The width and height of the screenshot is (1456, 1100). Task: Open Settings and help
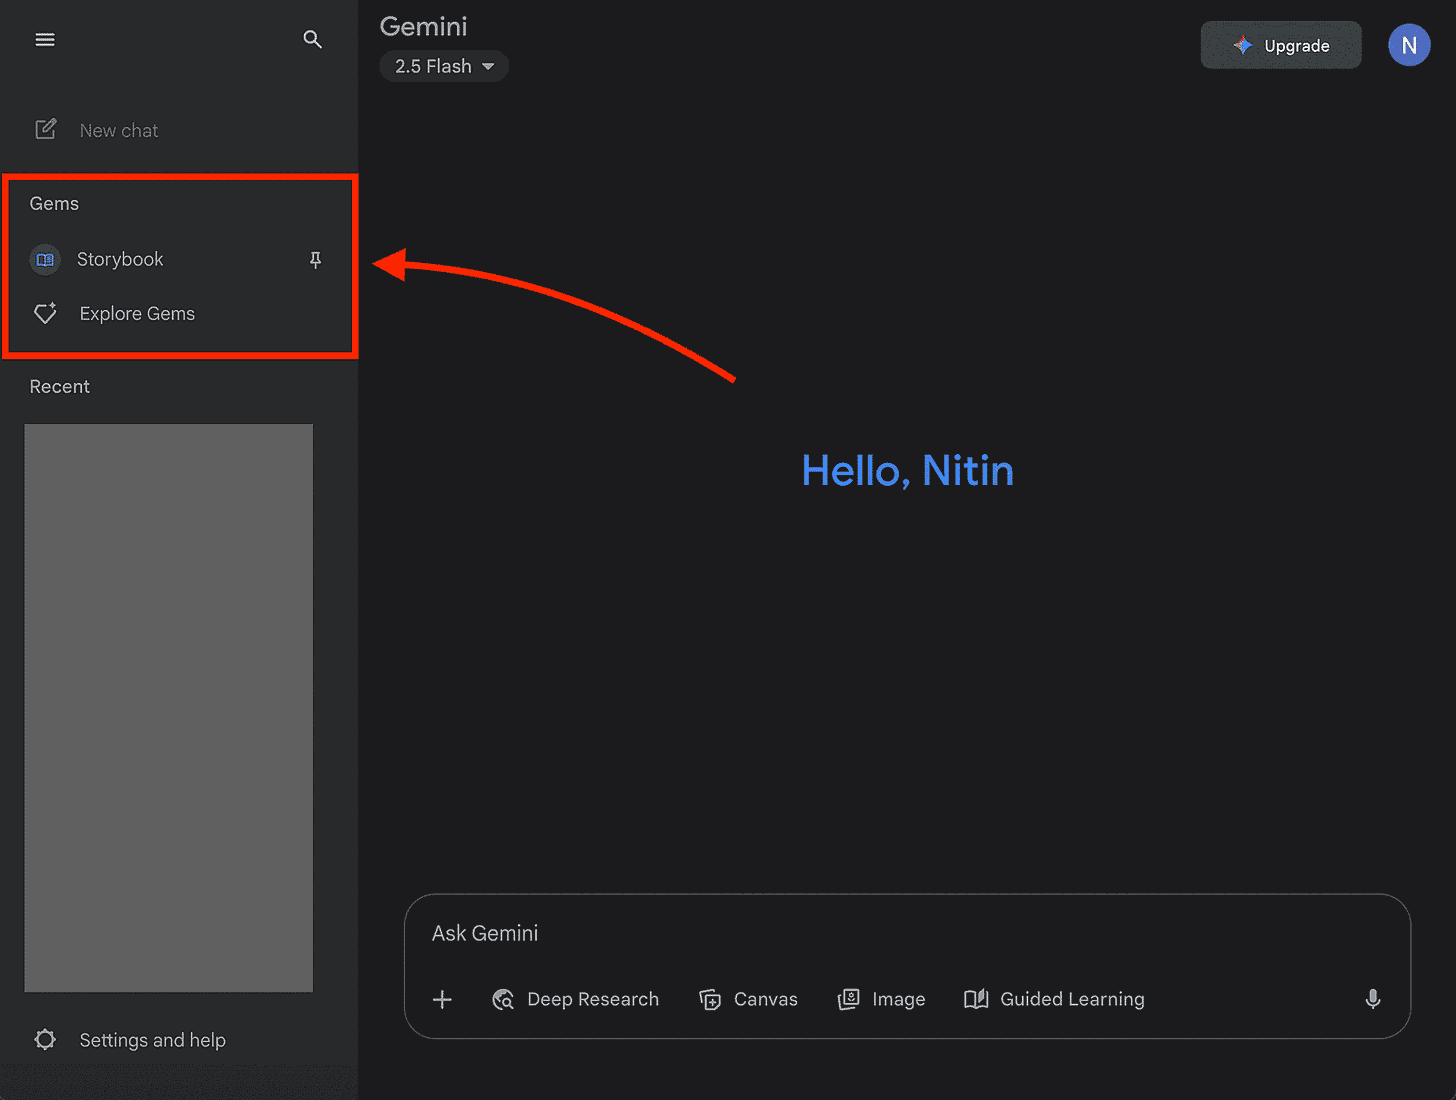pyautogui.click(x=130, y=1040)
